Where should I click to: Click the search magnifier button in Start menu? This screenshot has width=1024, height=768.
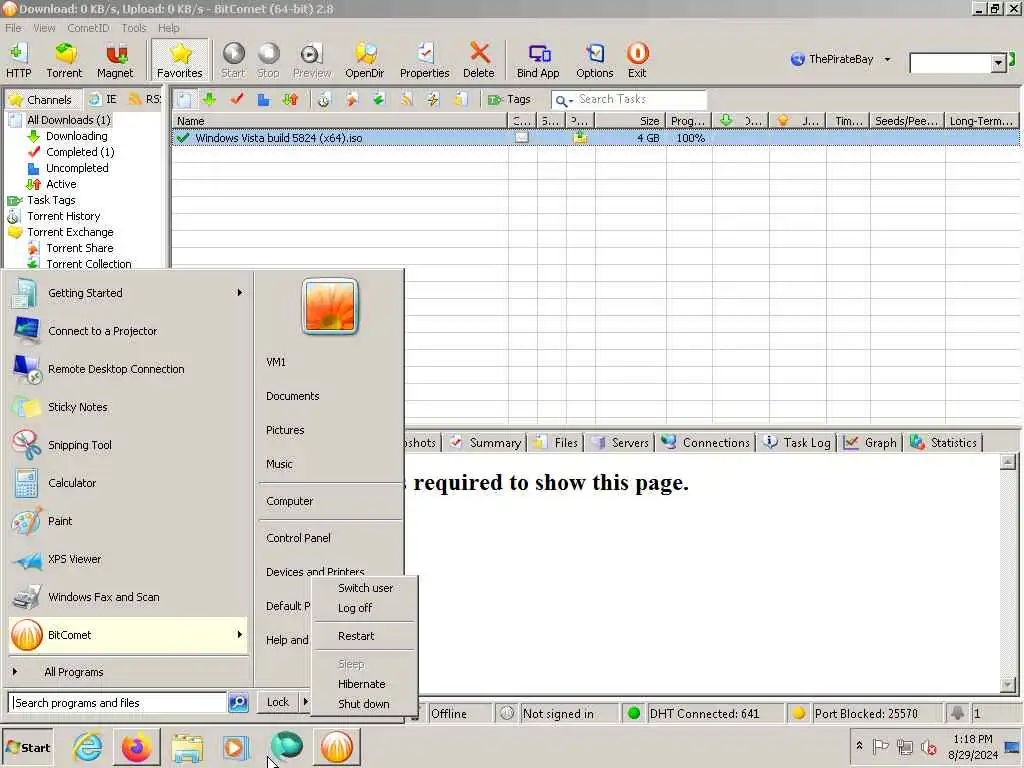click(x=238, y=703)
